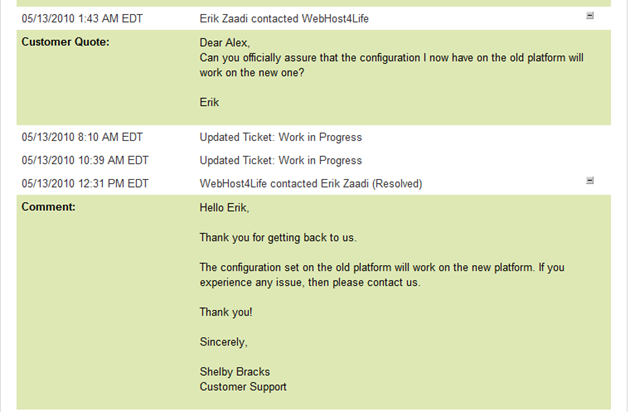Click 'Thank you for getting back to us.'
This screenshot has height=412, width=640.
(278, 238)
